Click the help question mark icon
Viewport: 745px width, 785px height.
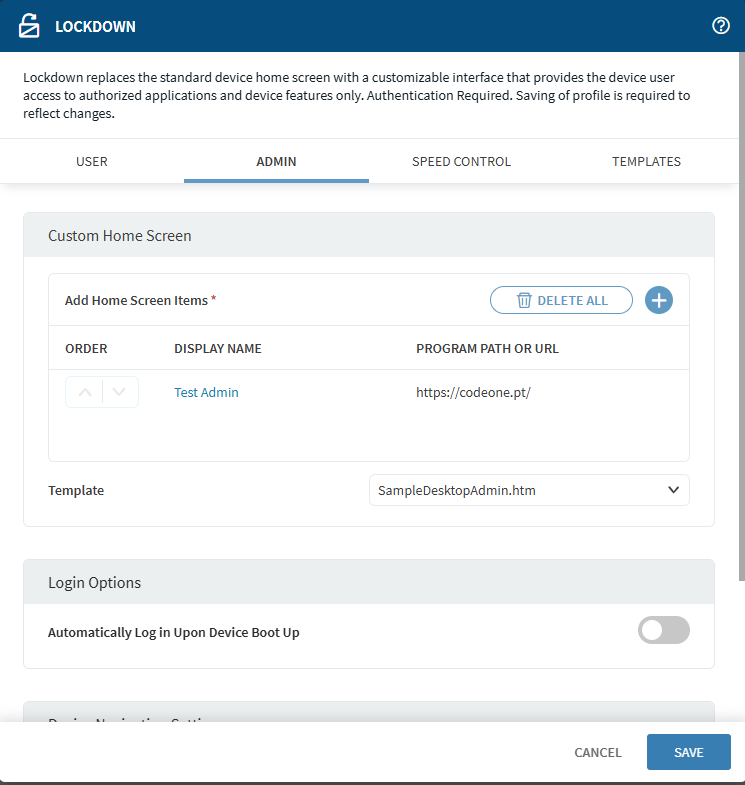pos(720,26)
